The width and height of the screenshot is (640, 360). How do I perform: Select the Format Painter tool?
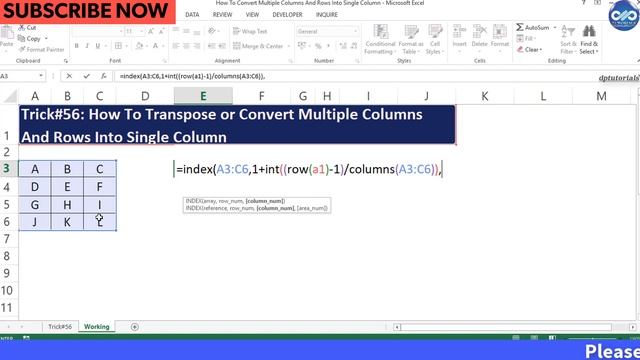tap(41, 49)
